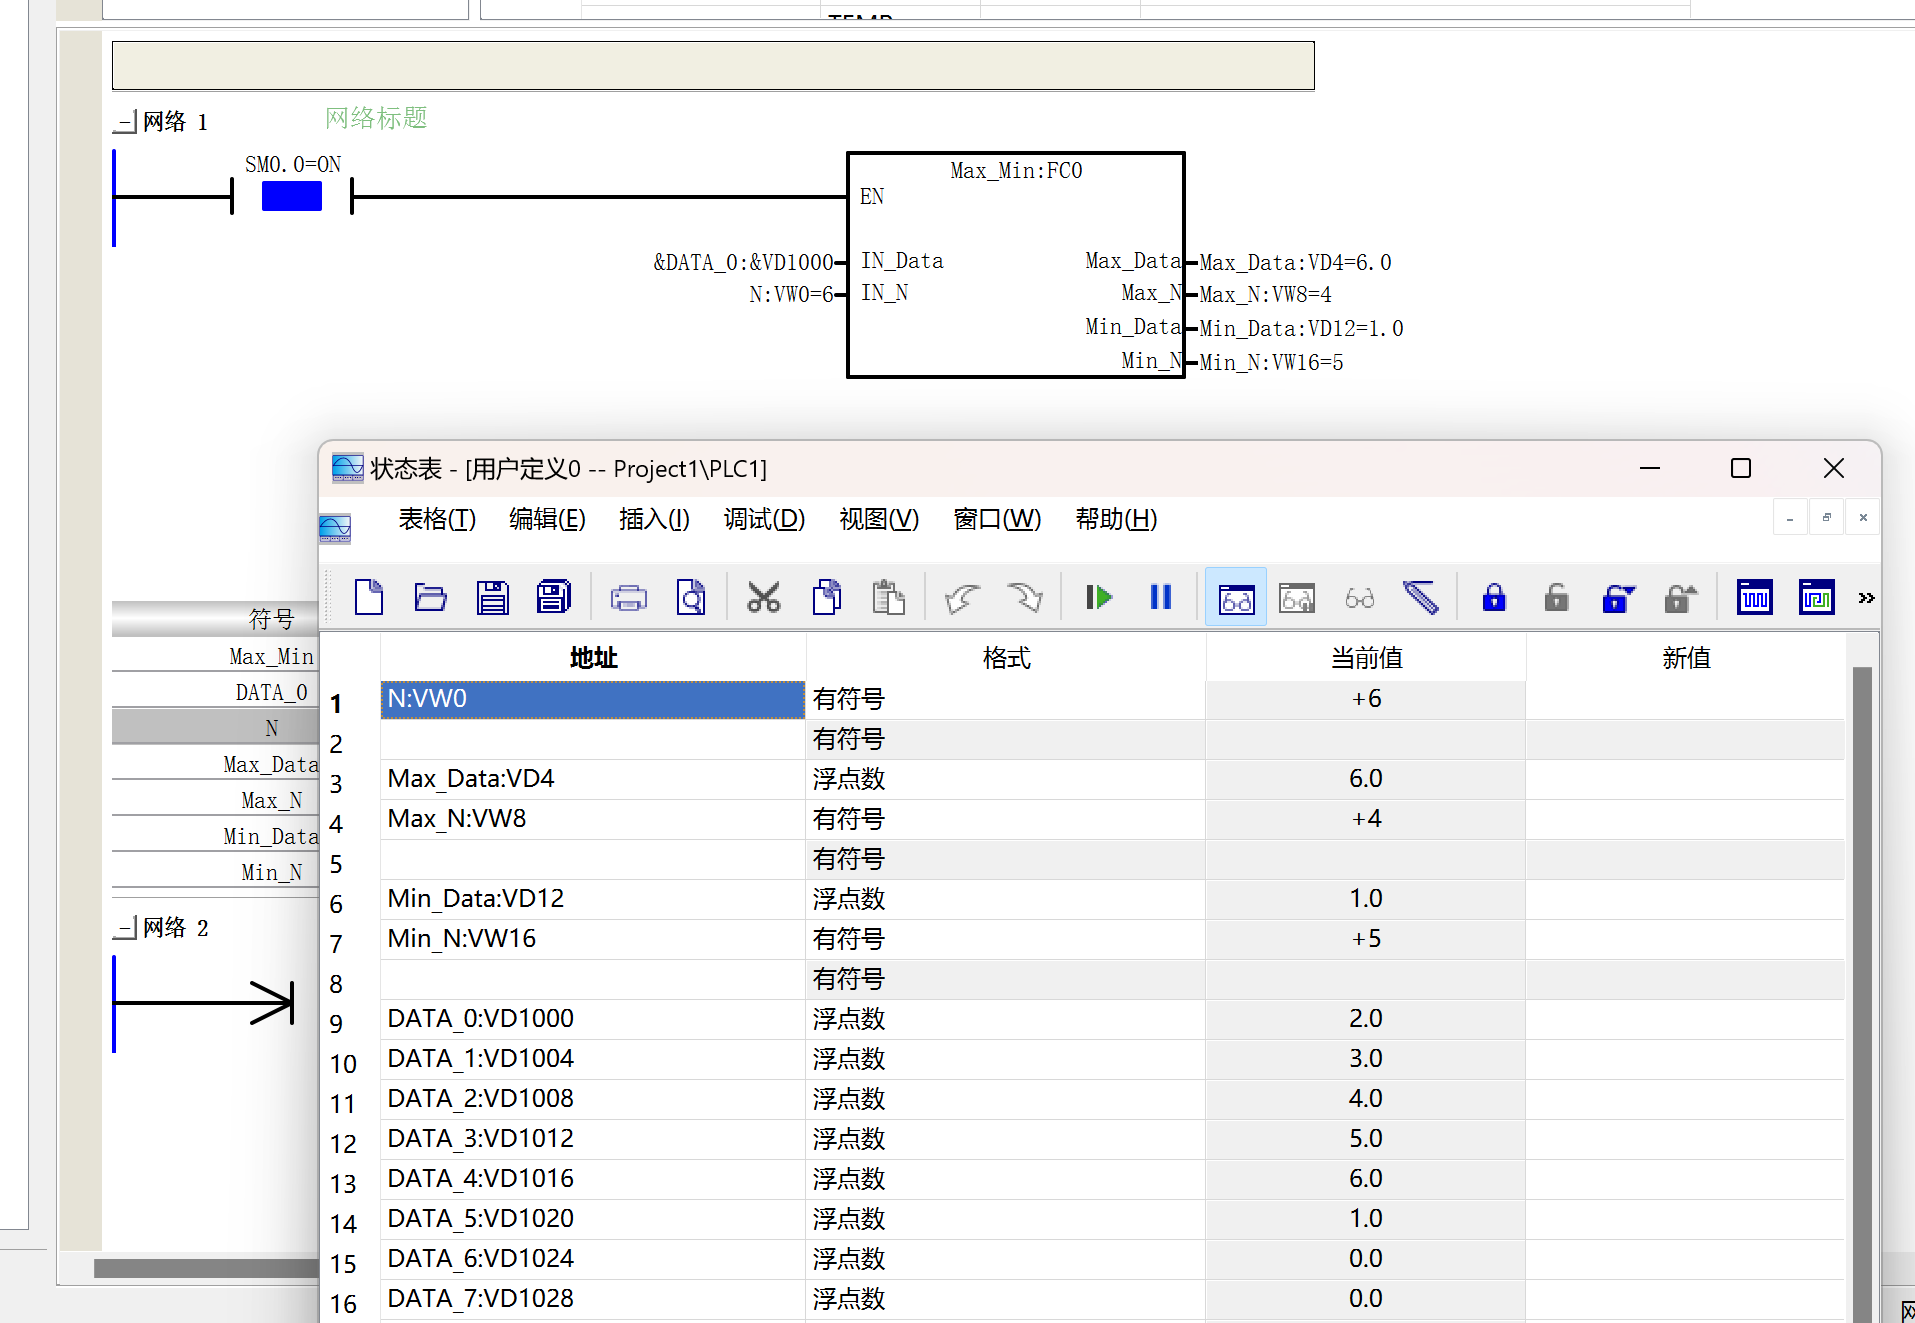This screenshot has width=1915, height=1323.
Task: Select the DATA_0:VD1000 address cell
Action: [593, 1019]
